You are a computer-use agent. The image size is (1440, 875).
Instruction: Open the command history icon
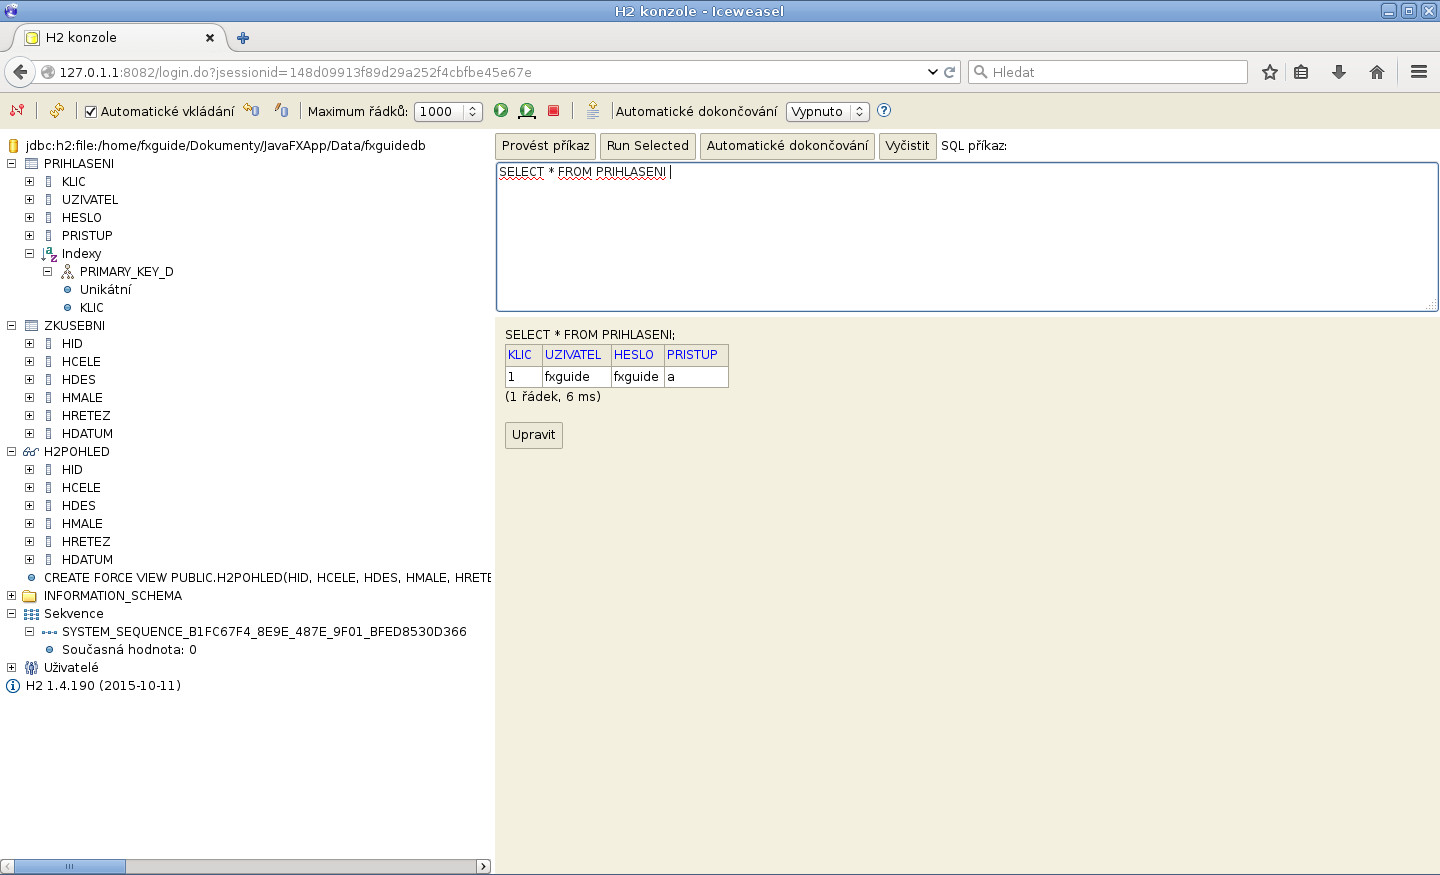point(593,111)
